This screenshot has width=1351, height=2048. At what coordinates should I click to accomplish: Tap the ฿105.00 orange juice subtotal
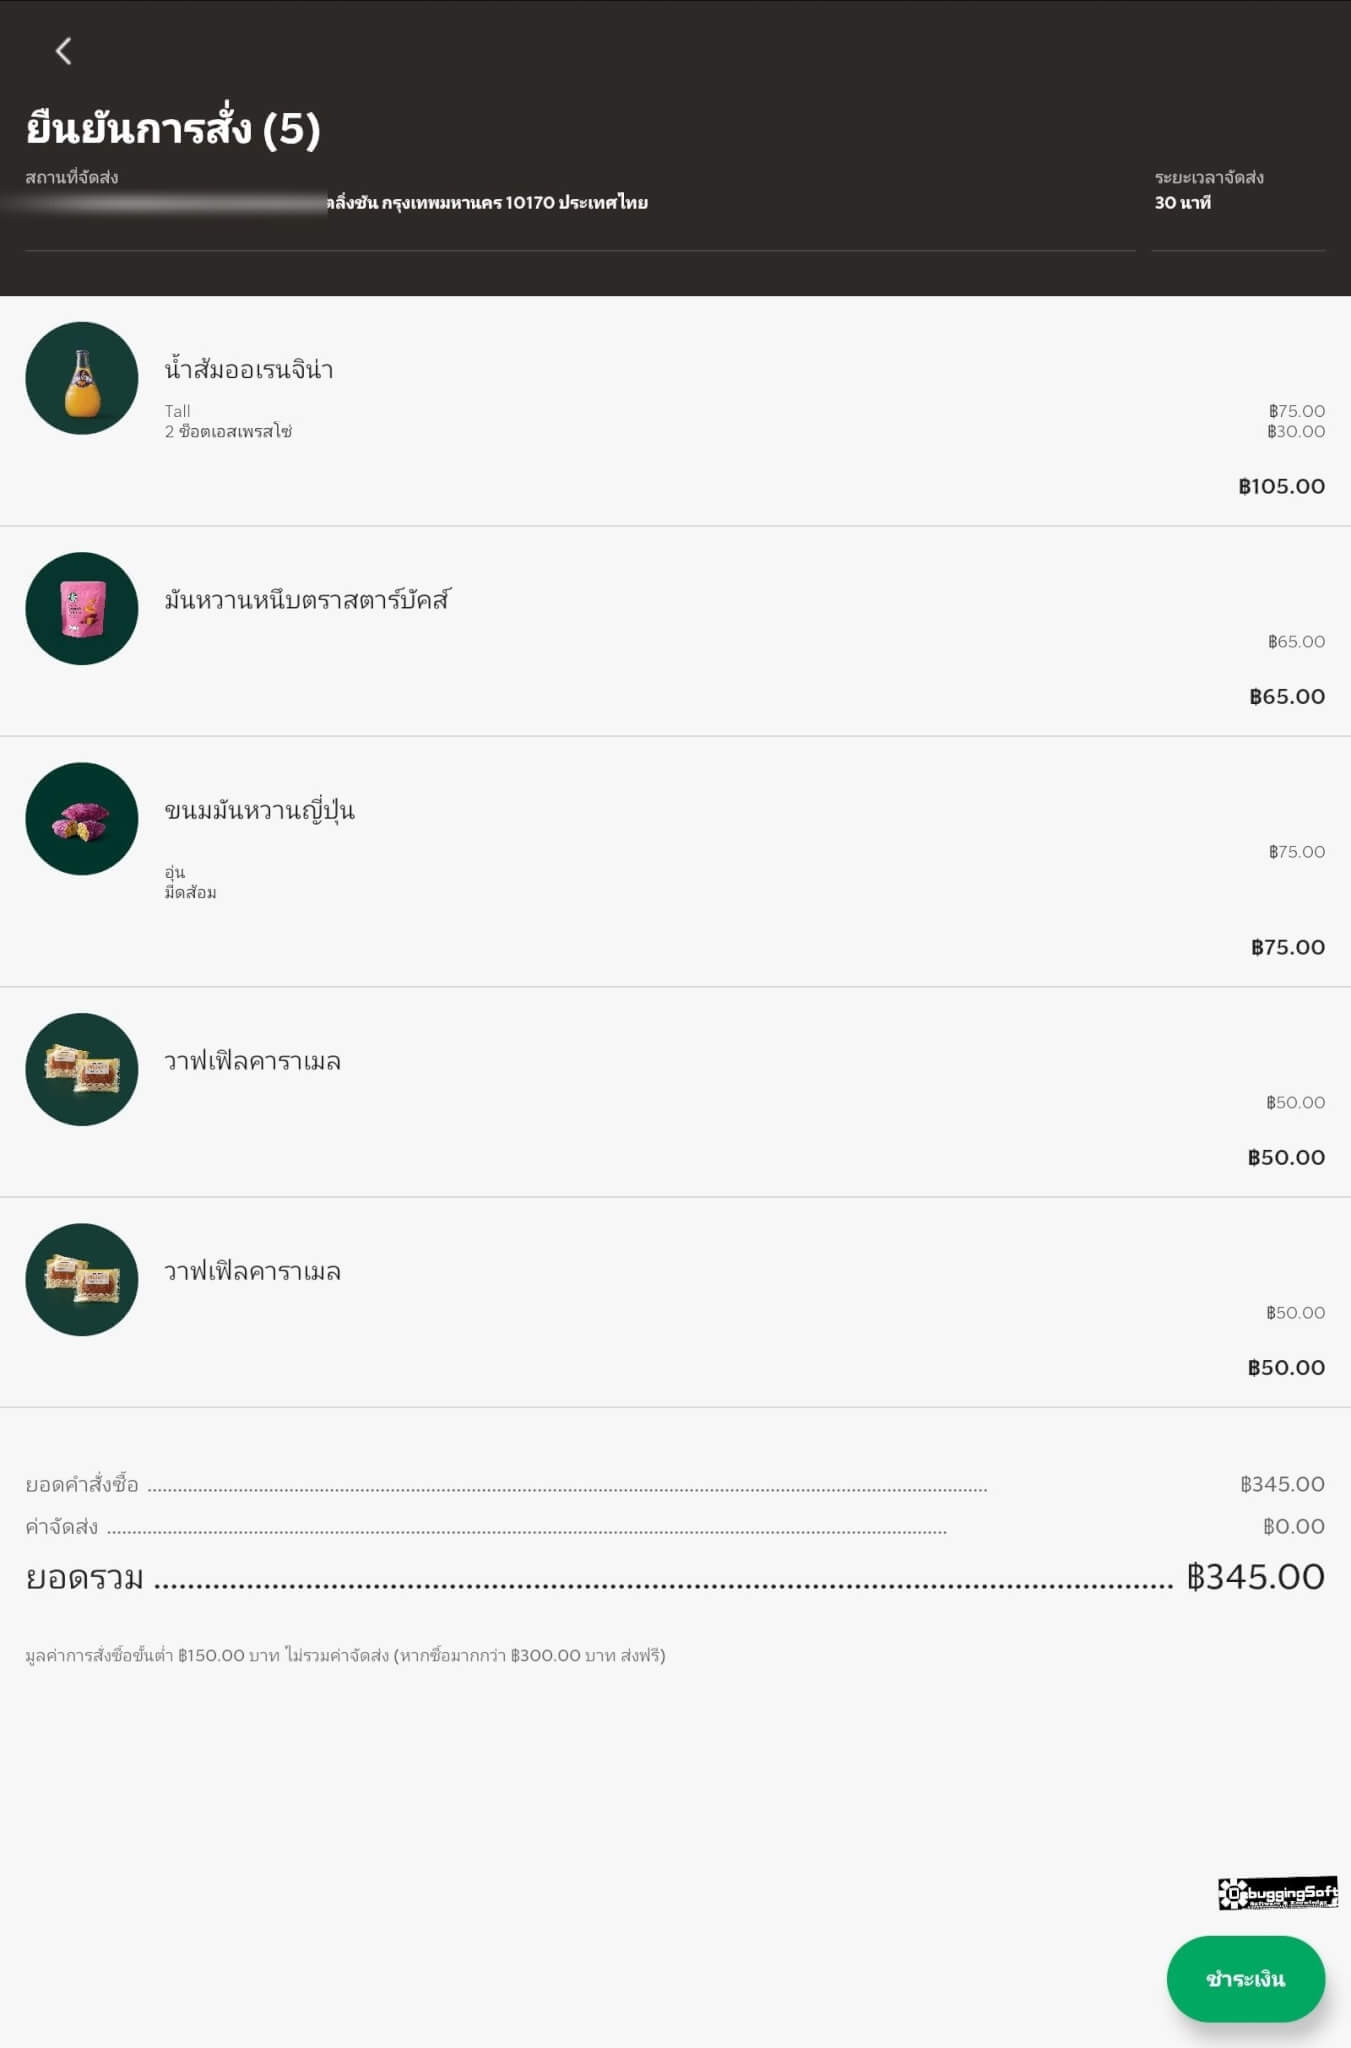(x=1281, y=486)
